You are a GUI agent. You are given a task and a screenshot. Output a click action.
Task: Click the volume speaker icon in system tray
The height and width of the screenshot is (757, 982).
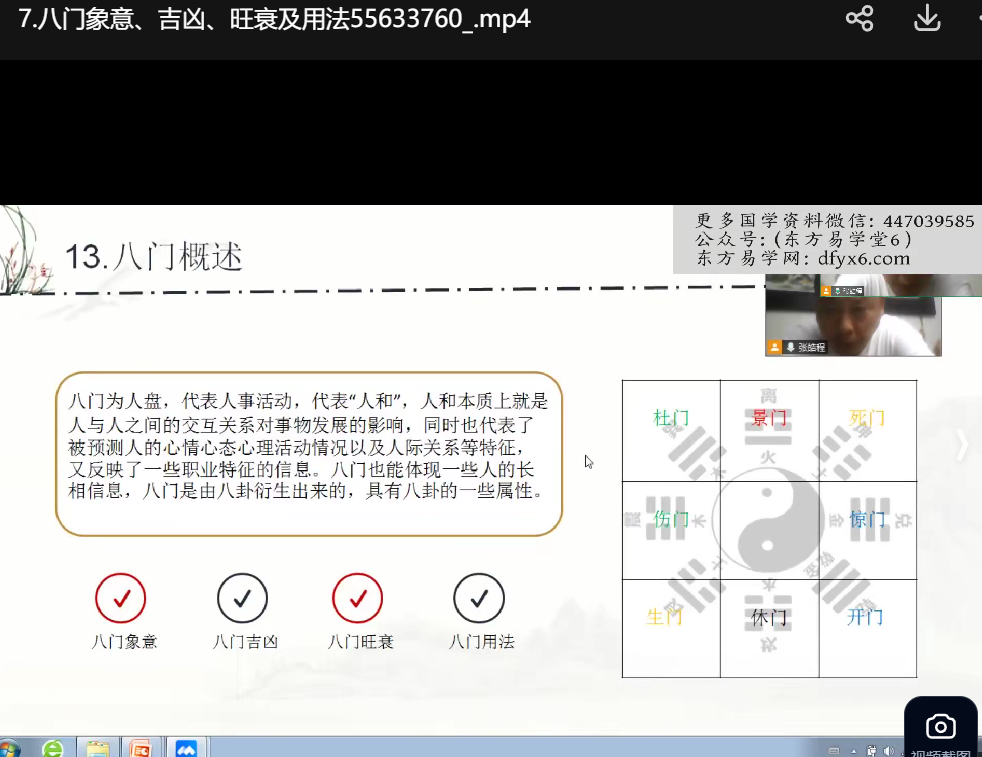click(x=888, y=750)
